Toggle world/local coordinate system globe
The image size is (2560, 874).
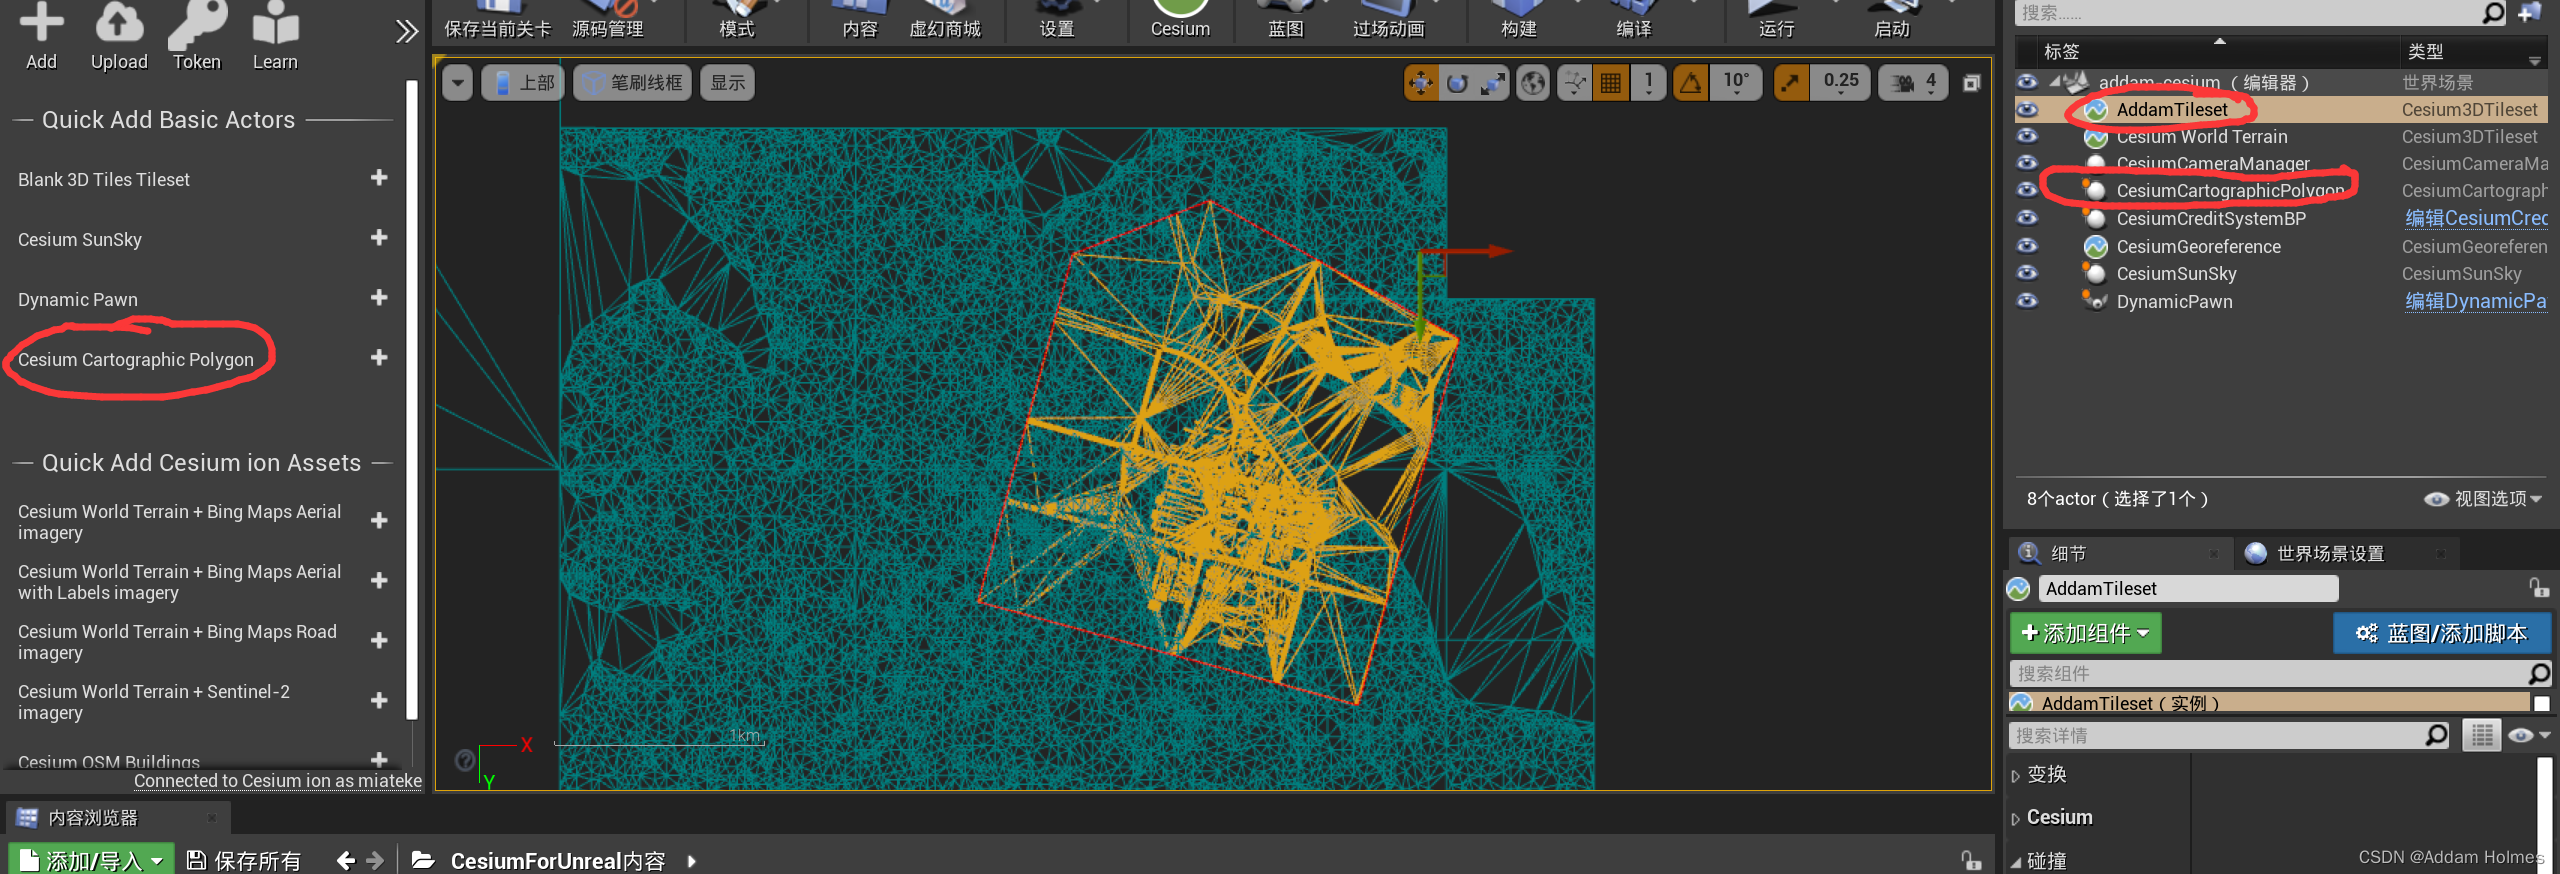click(x=1532, y=83)
